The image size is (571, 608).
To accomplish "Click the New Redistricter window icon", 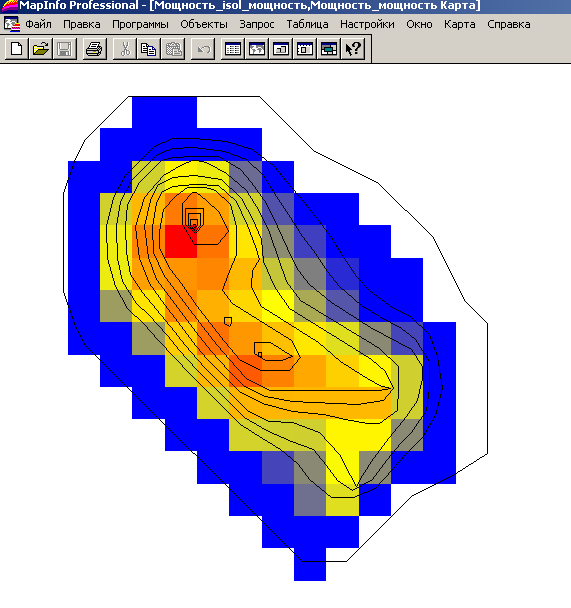I will pos(329,49).
